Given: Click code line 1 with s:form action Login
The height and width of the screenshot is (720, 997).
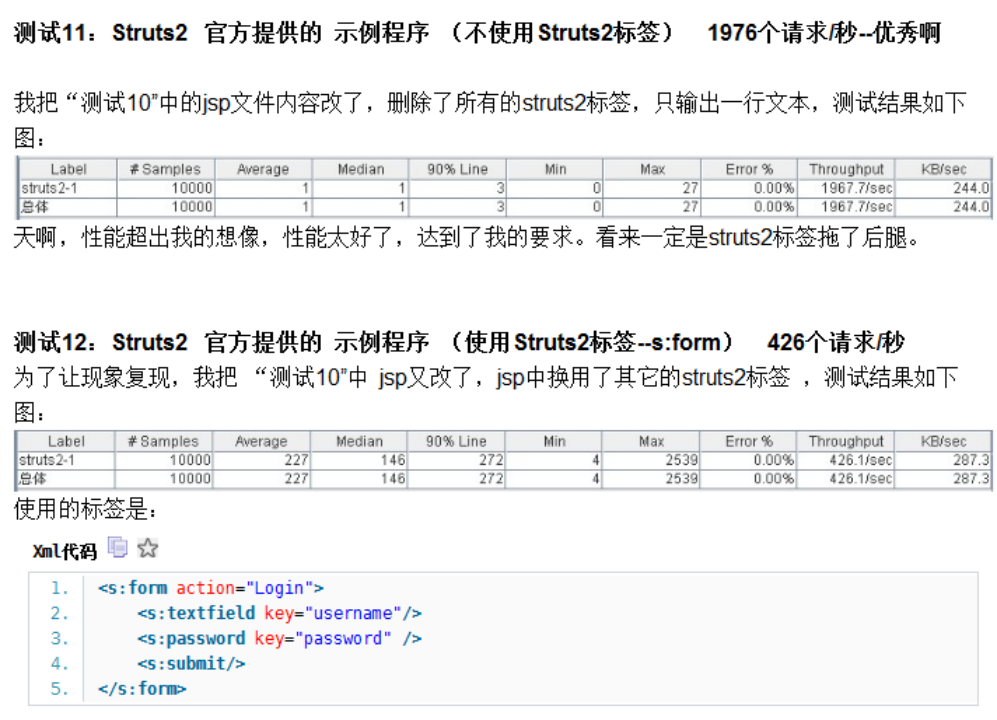Looking at the screenshot, I should point(211,588).
